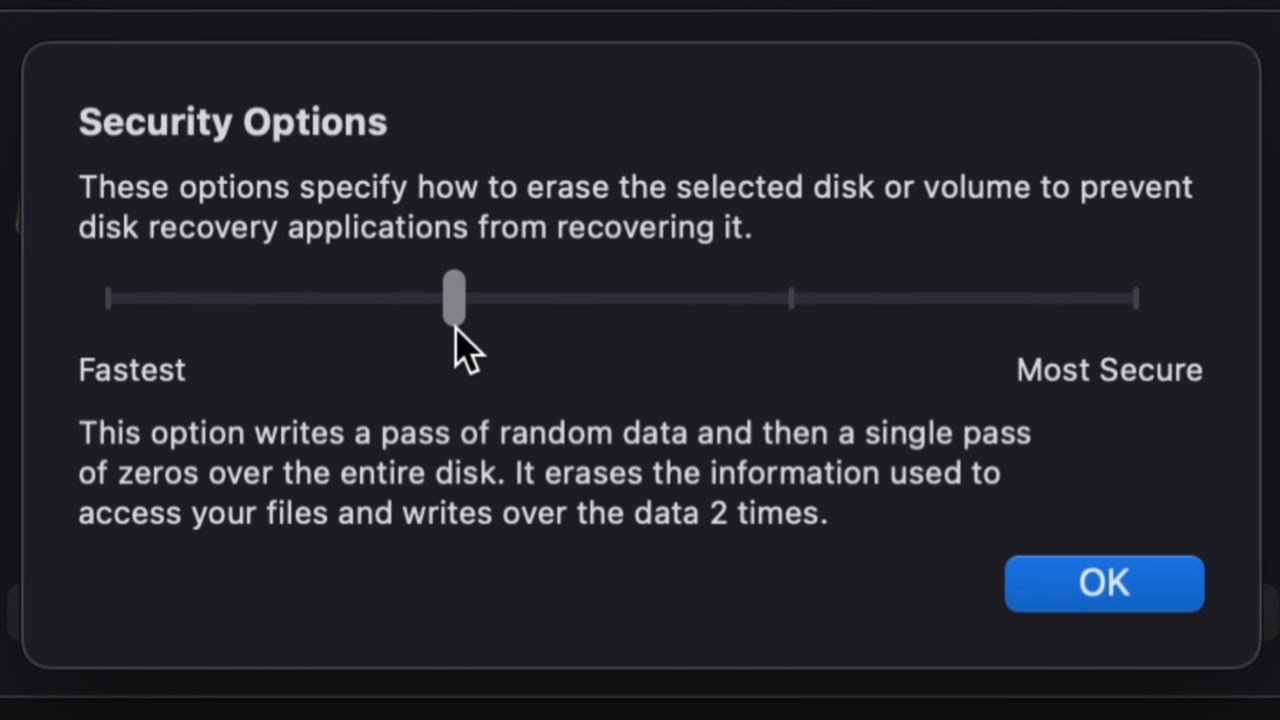Click the Security Options heading

(232, 122)
